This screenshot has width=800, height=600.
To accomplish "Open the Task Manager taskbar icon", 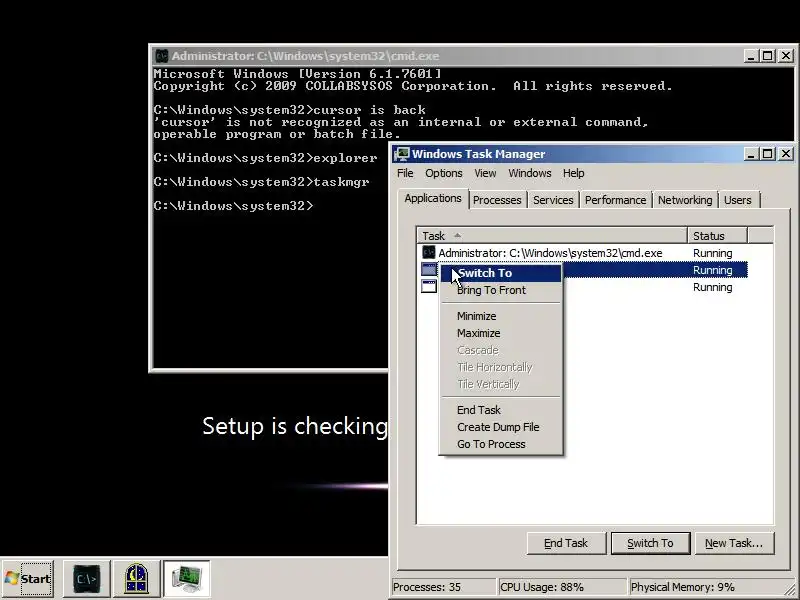I will click(186, 579).
